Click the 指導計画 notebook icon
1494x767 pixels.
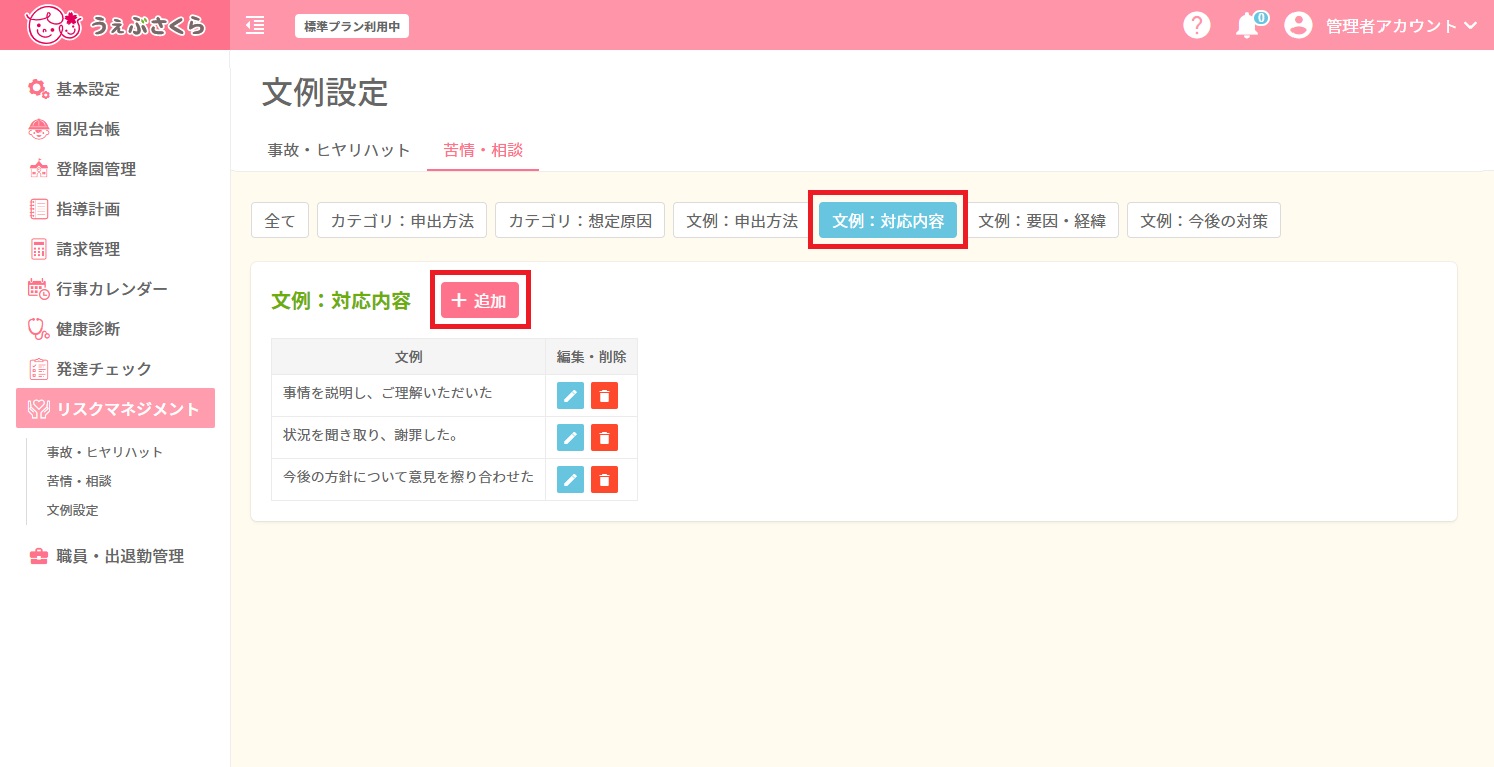pyautogui.click(x=38, y=209)
